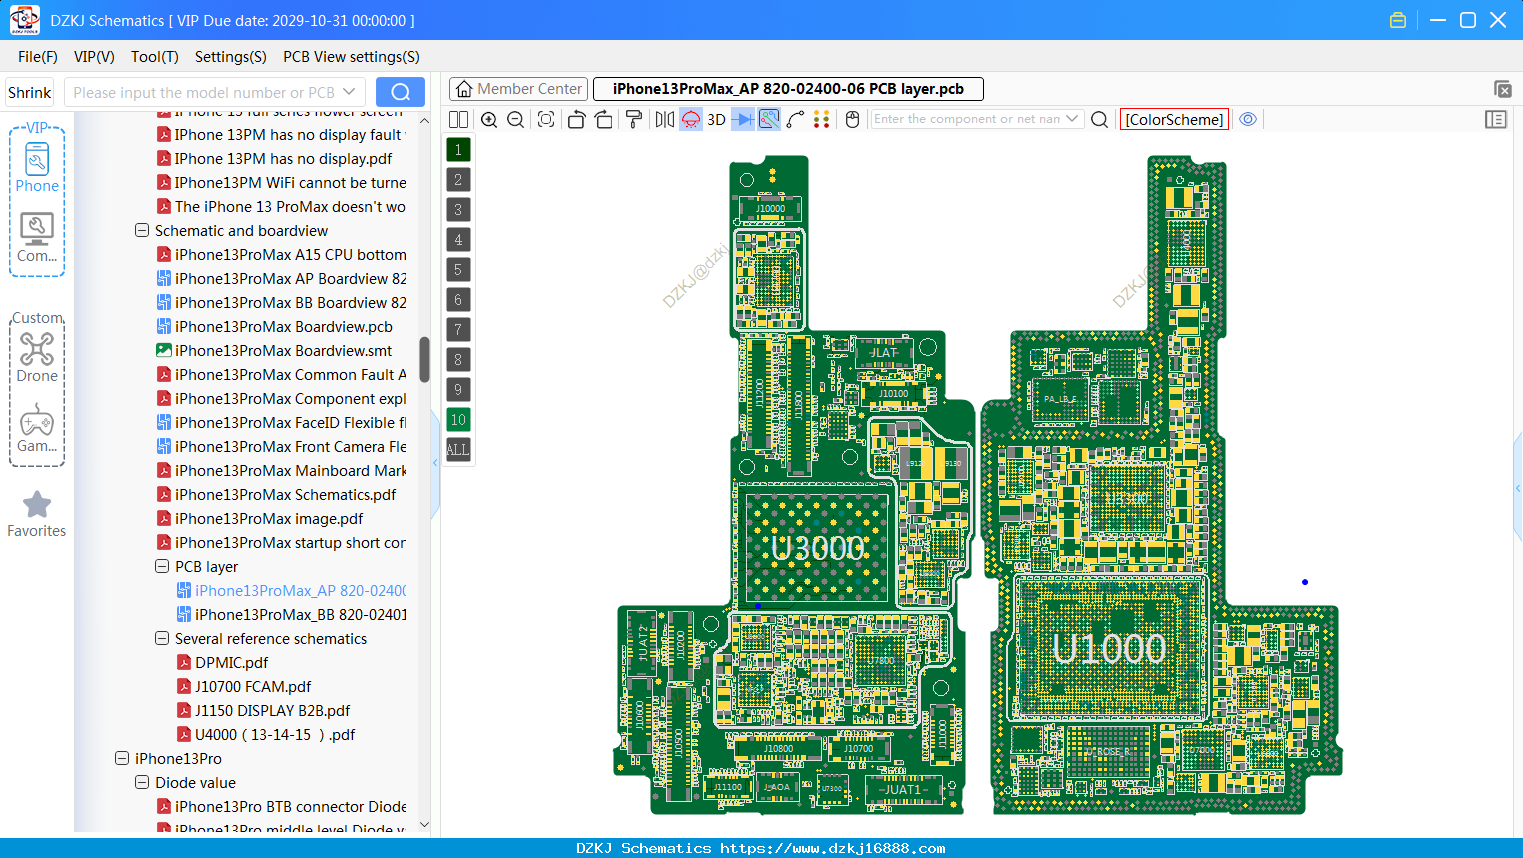Collapse Several reference schematics node
Screen dimensions: 1523x858
click(162, 638)
